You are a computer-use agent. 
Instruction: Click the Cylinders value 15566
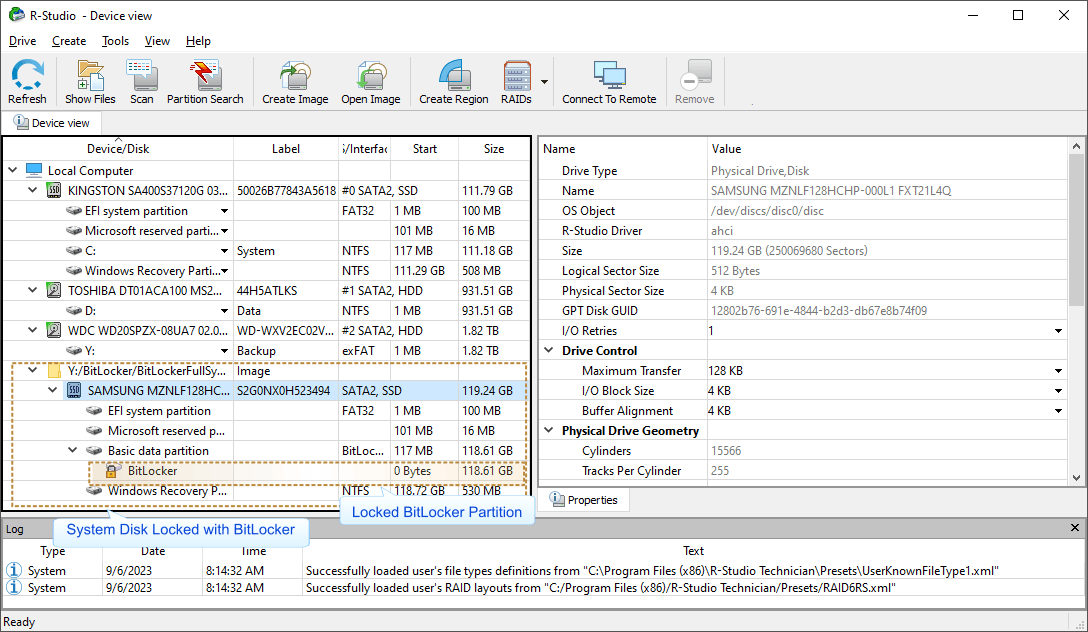pos(726,451)
